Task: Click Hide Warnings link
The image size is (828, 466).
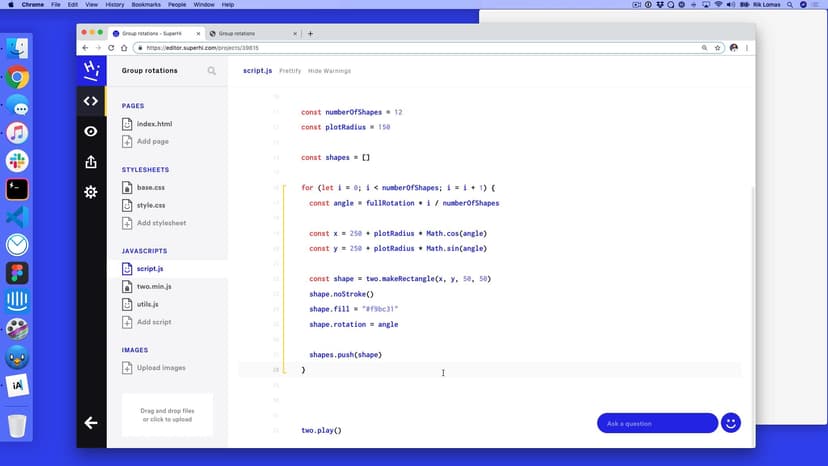Action: (x=329, y=71)
